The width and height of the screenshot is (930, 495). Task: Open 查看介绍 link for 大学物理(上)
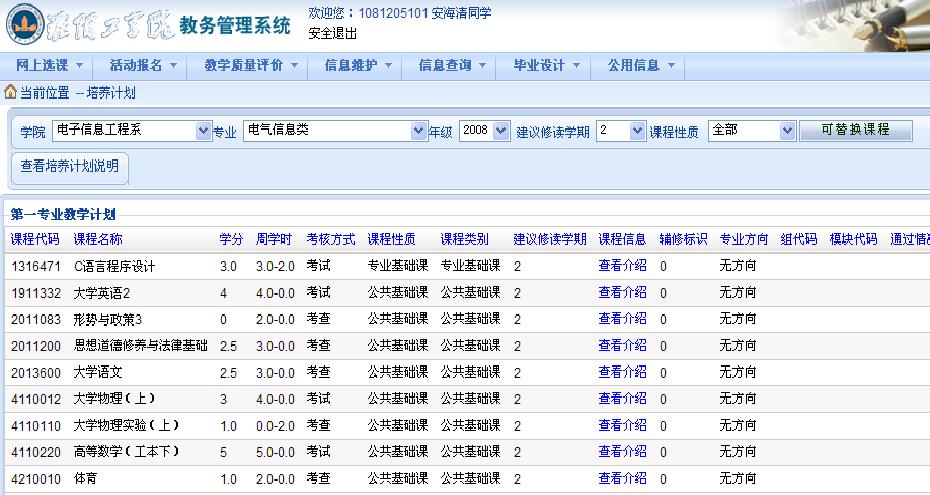click(622, 399)
